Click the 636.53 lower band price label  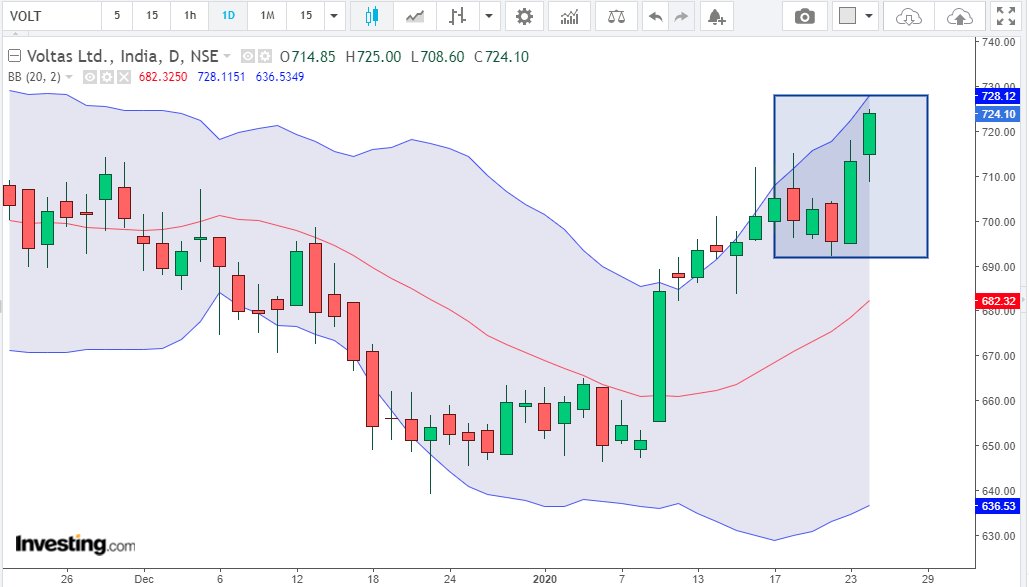(x=998, y=506)
